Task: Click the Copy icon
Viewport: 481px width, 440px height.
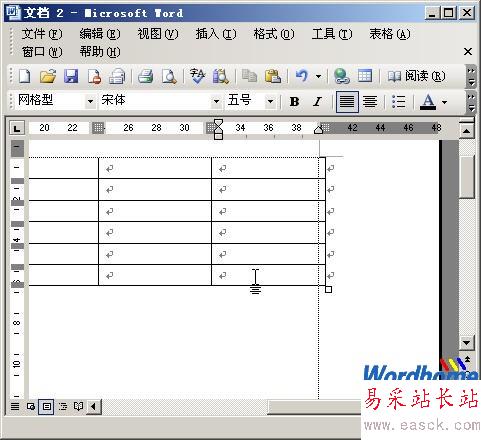Action: tap(249, 76)
